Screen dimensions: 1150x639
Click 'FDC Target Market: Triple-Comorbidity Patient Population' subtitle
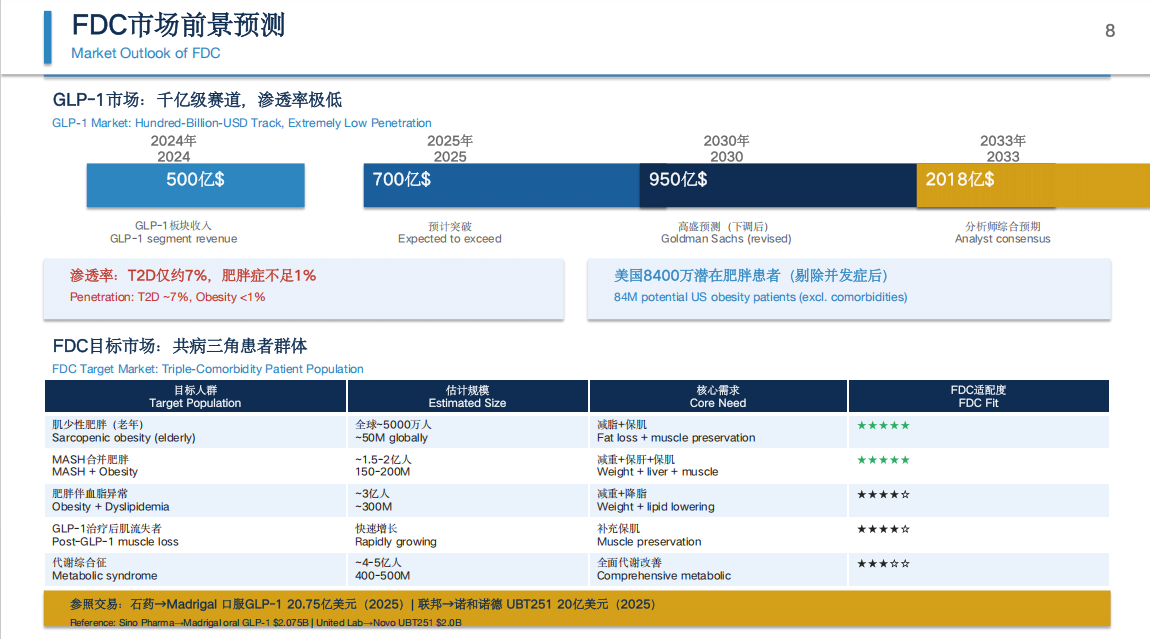208,369
